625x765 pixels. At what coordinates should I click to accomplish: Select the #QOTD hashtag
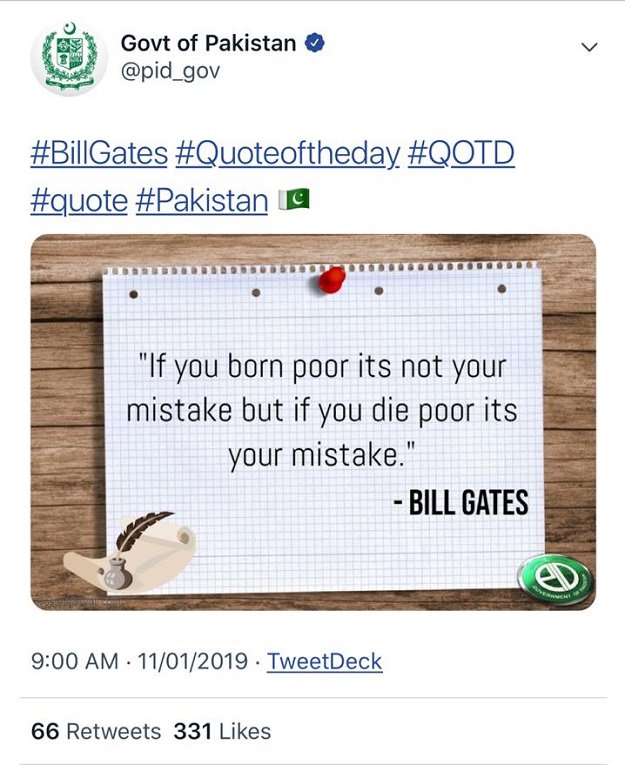click(x=461, y=155)
